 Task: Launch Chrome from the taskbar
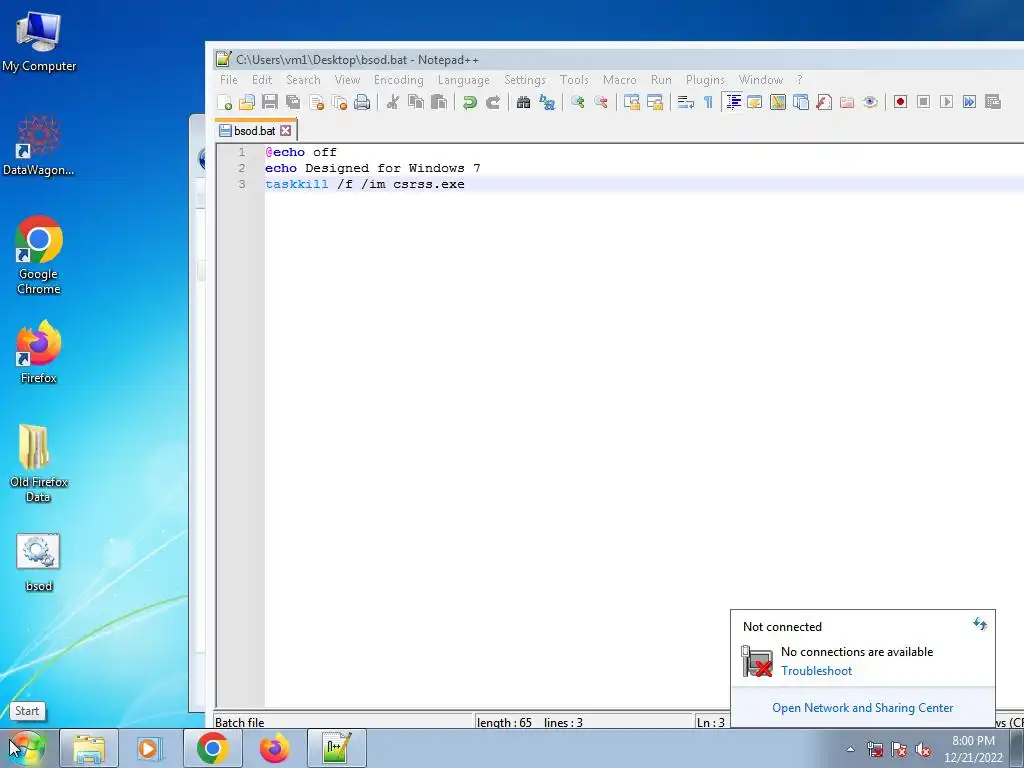pyautogui.click(x=213, y=748)
